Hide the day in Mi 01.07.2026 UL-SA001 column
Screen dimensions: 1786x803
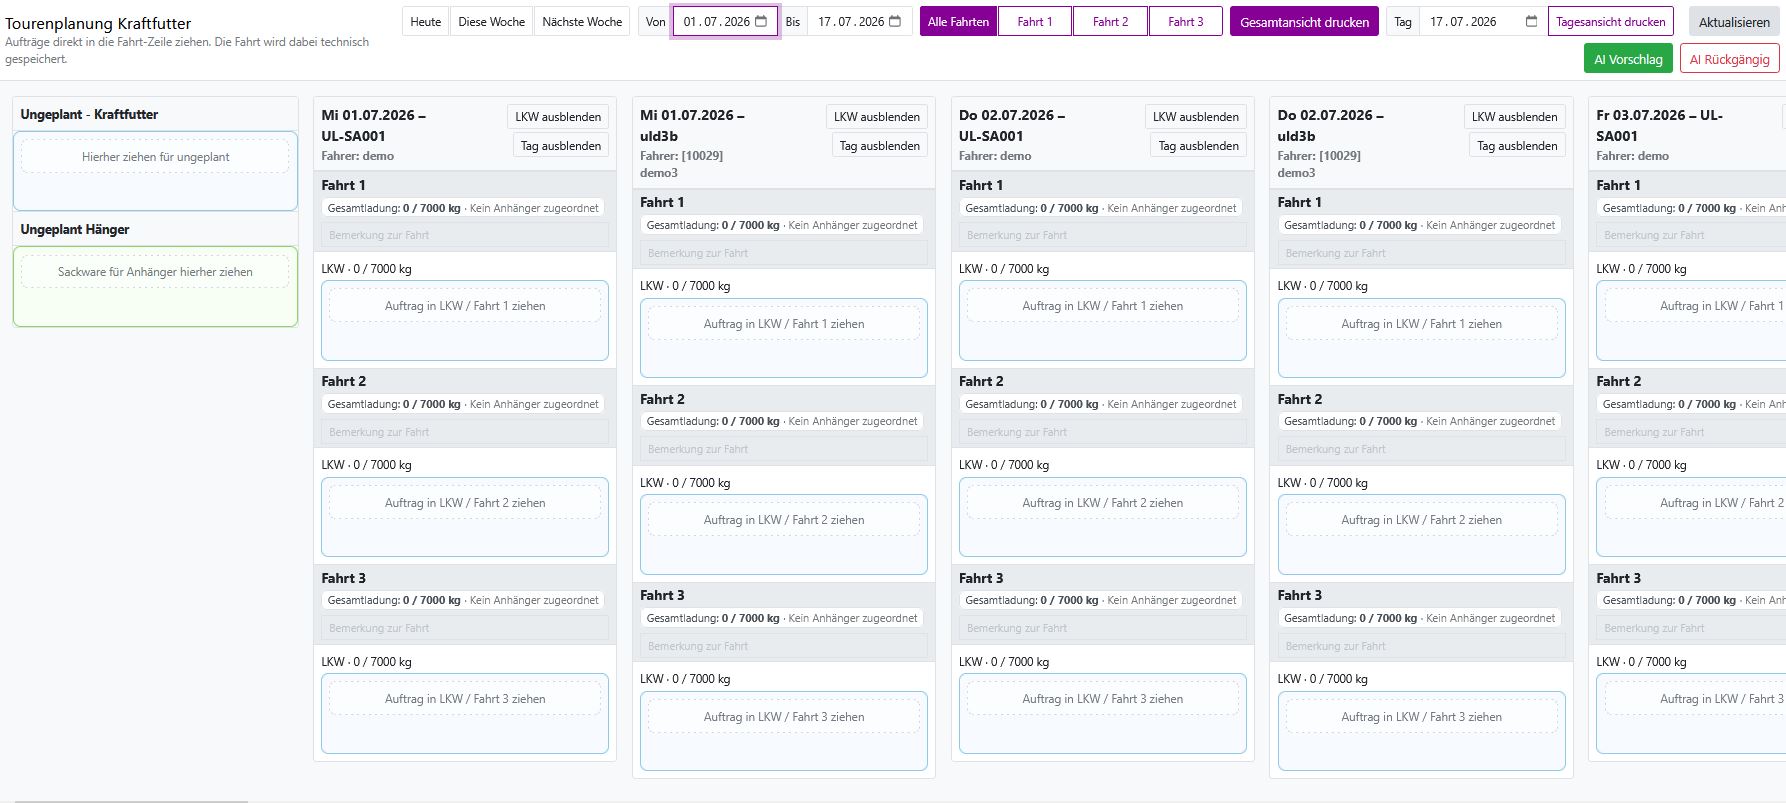coord(561,146)
